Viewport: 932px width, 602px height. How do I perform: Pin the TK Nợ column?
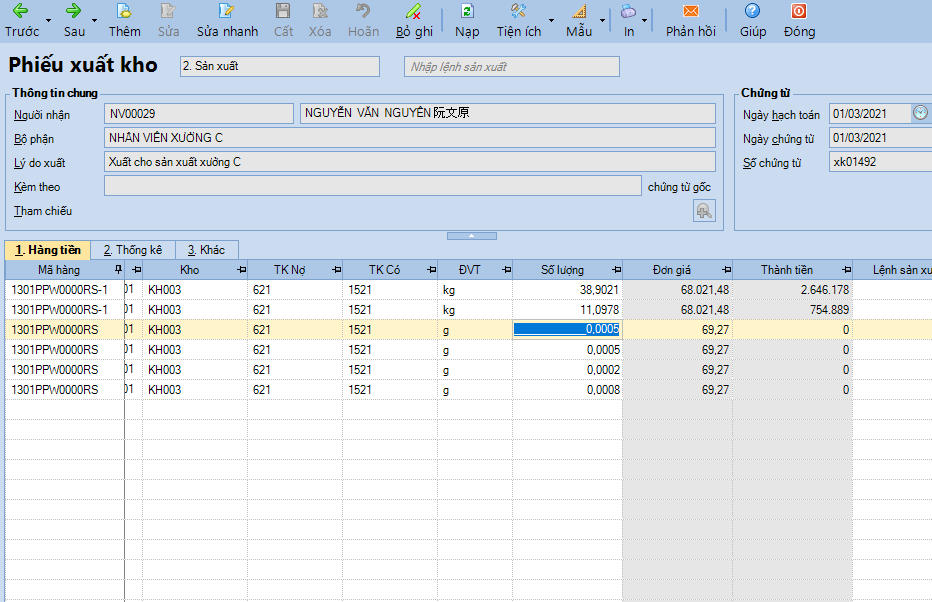pos(336,270)
